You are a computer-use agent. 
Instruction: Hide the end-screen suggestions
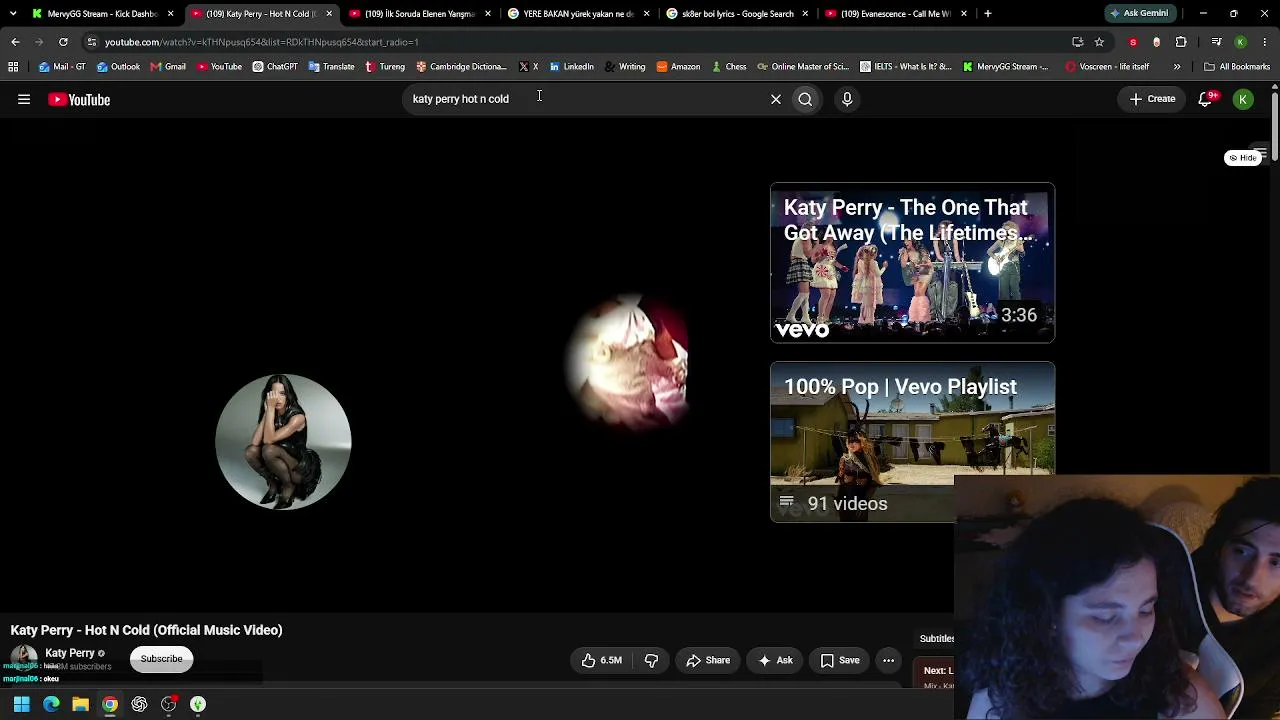[1243, 158]
